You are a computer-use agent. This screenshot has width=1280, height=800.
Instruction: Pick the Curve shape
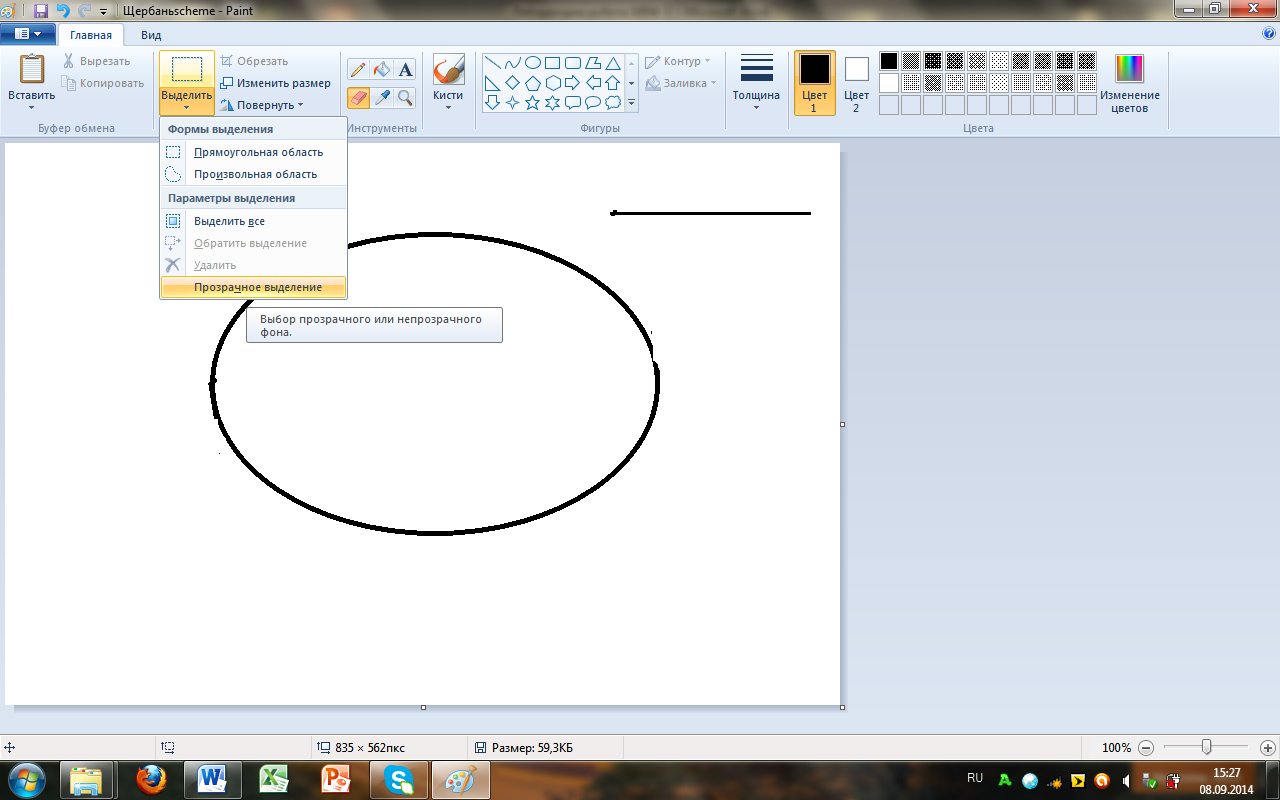click(513, 63)
